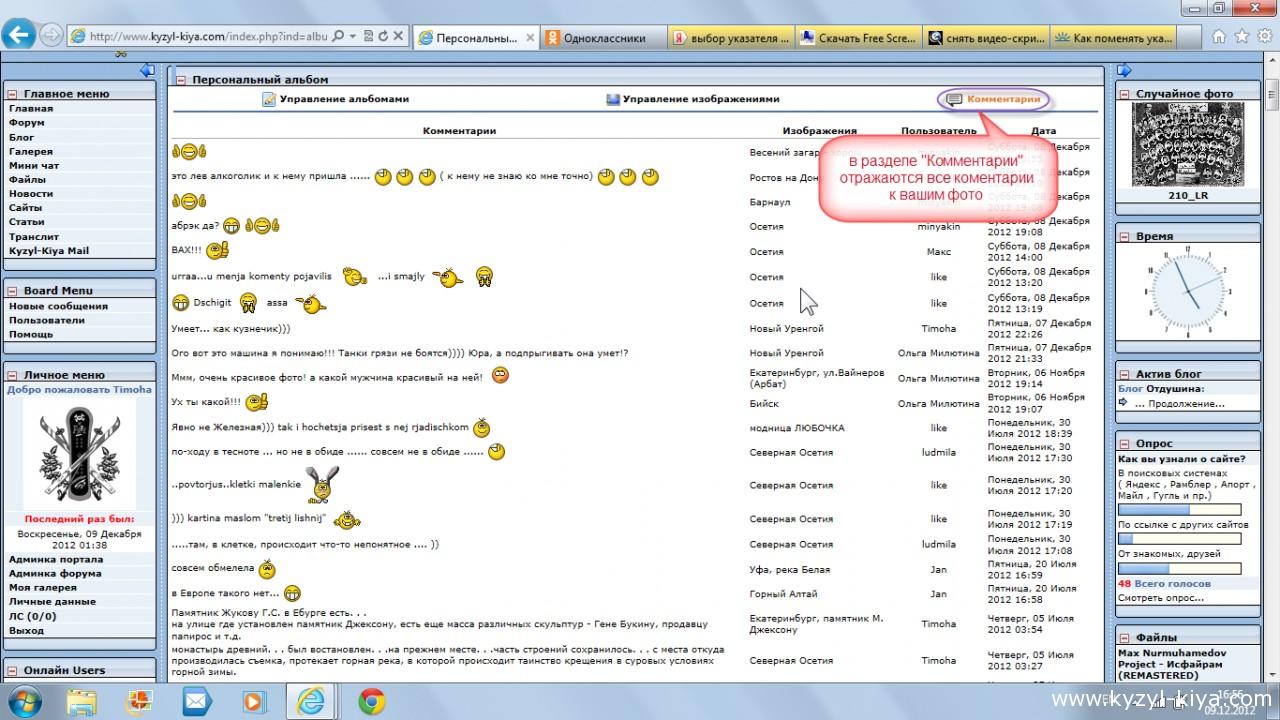Image resolution: width=1280 pixels, height=720 pixels.
Task: Collapse the Главное меню panel
Action: click(x=11, y=94)
